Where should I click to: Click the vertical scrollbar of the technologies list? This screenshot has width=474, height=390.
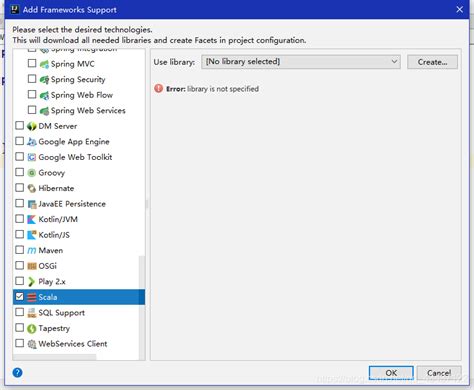tap(142, 307)
